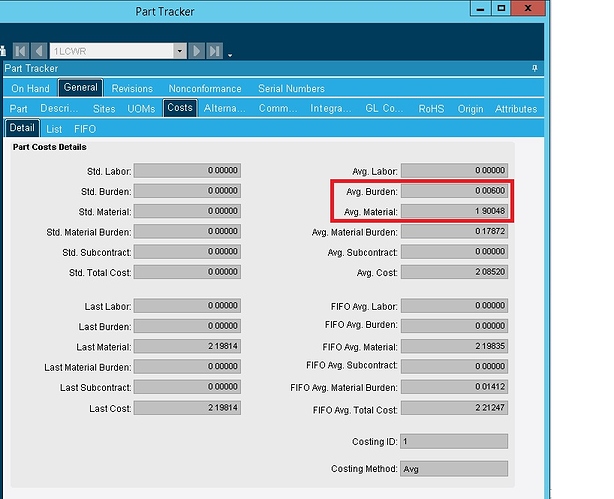Open the UOMs sub-tab
The width and height of the screenshot is (614, 499).
141,108
